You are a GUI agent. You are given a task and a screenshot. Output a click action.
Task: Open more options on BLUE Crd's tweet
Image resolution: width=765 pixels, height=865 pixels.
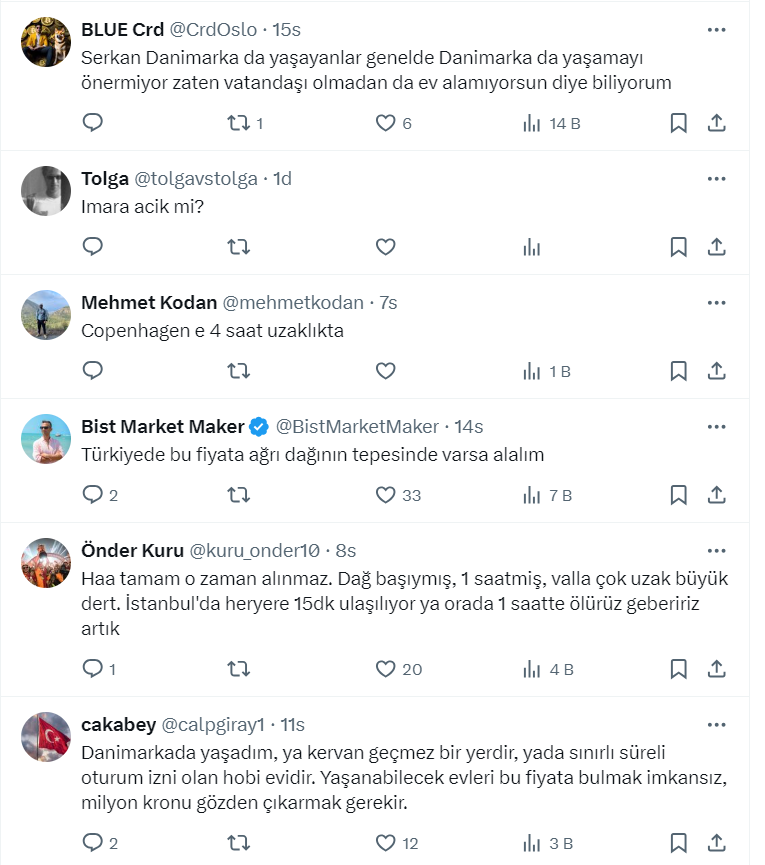click(716, 30)
